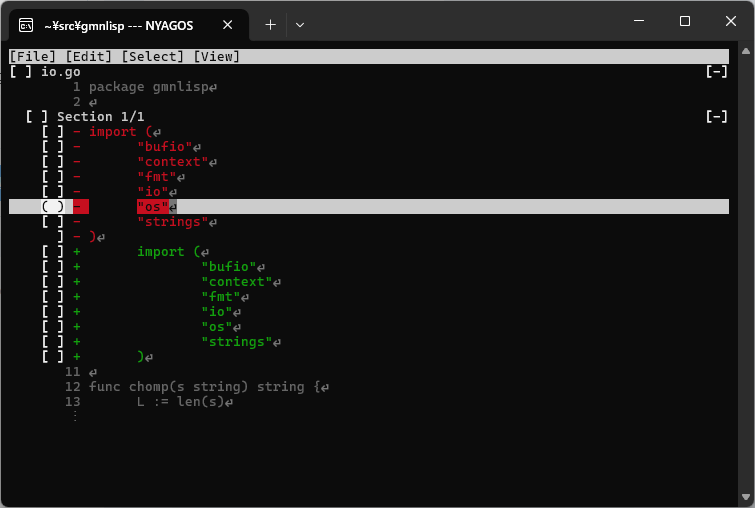Check the added "context" line box
Viewport: 755px width, 508px height.
[x=52, y=281]
